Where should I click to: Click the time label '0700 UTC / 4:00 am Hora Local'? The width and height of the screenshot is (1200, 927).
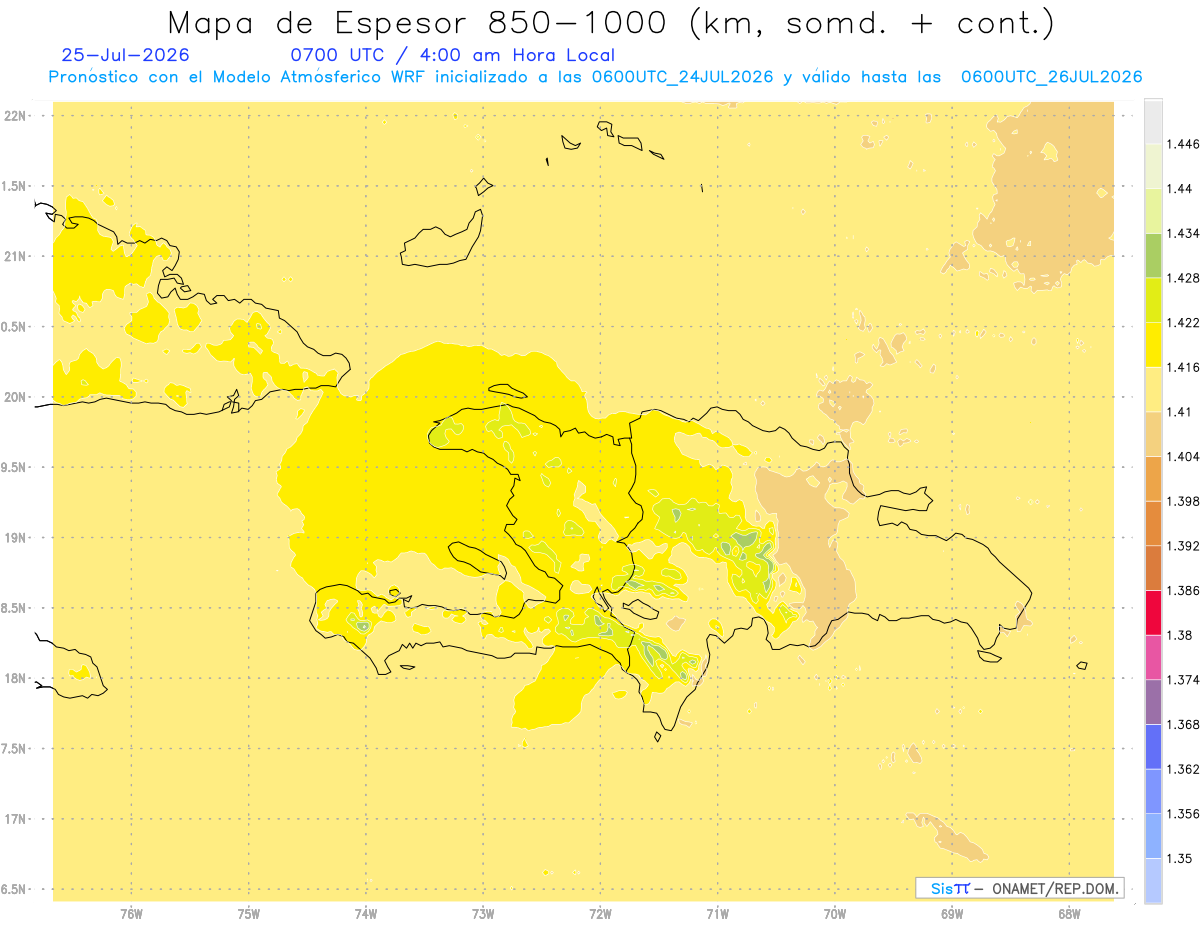452,56
